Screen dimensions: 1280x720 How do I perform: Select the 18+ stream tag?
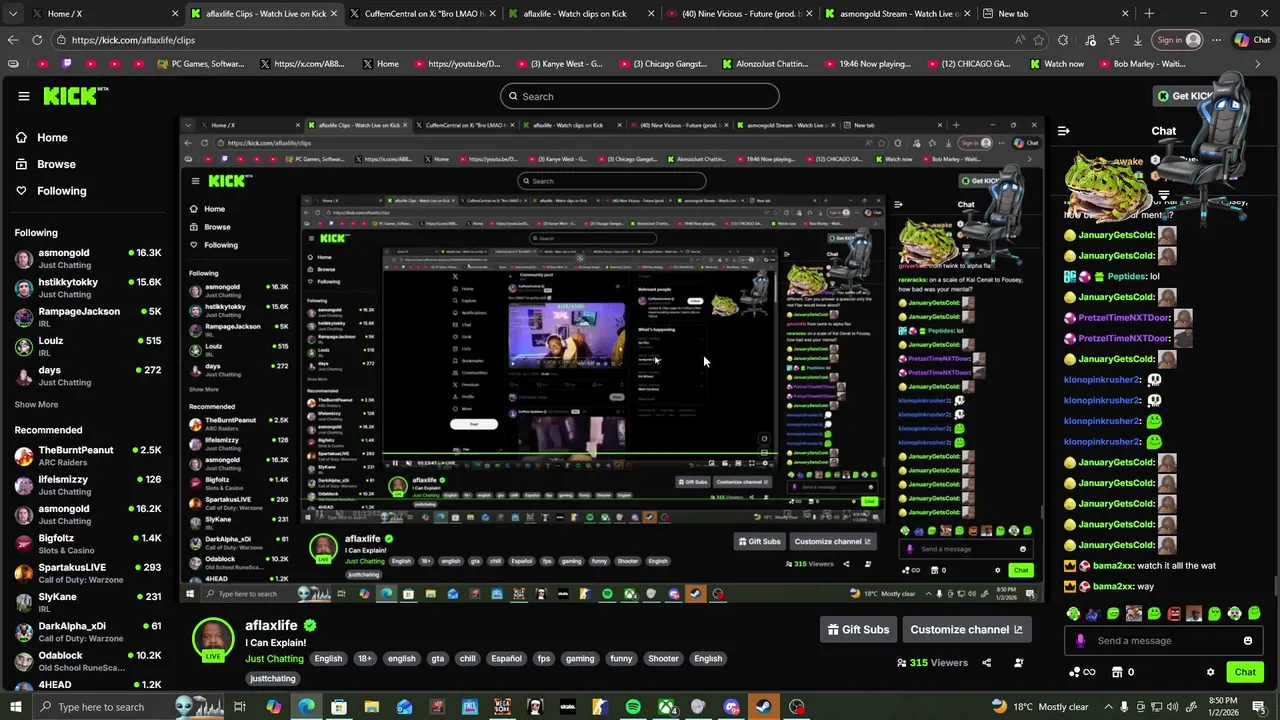click(x=365, y=659)
